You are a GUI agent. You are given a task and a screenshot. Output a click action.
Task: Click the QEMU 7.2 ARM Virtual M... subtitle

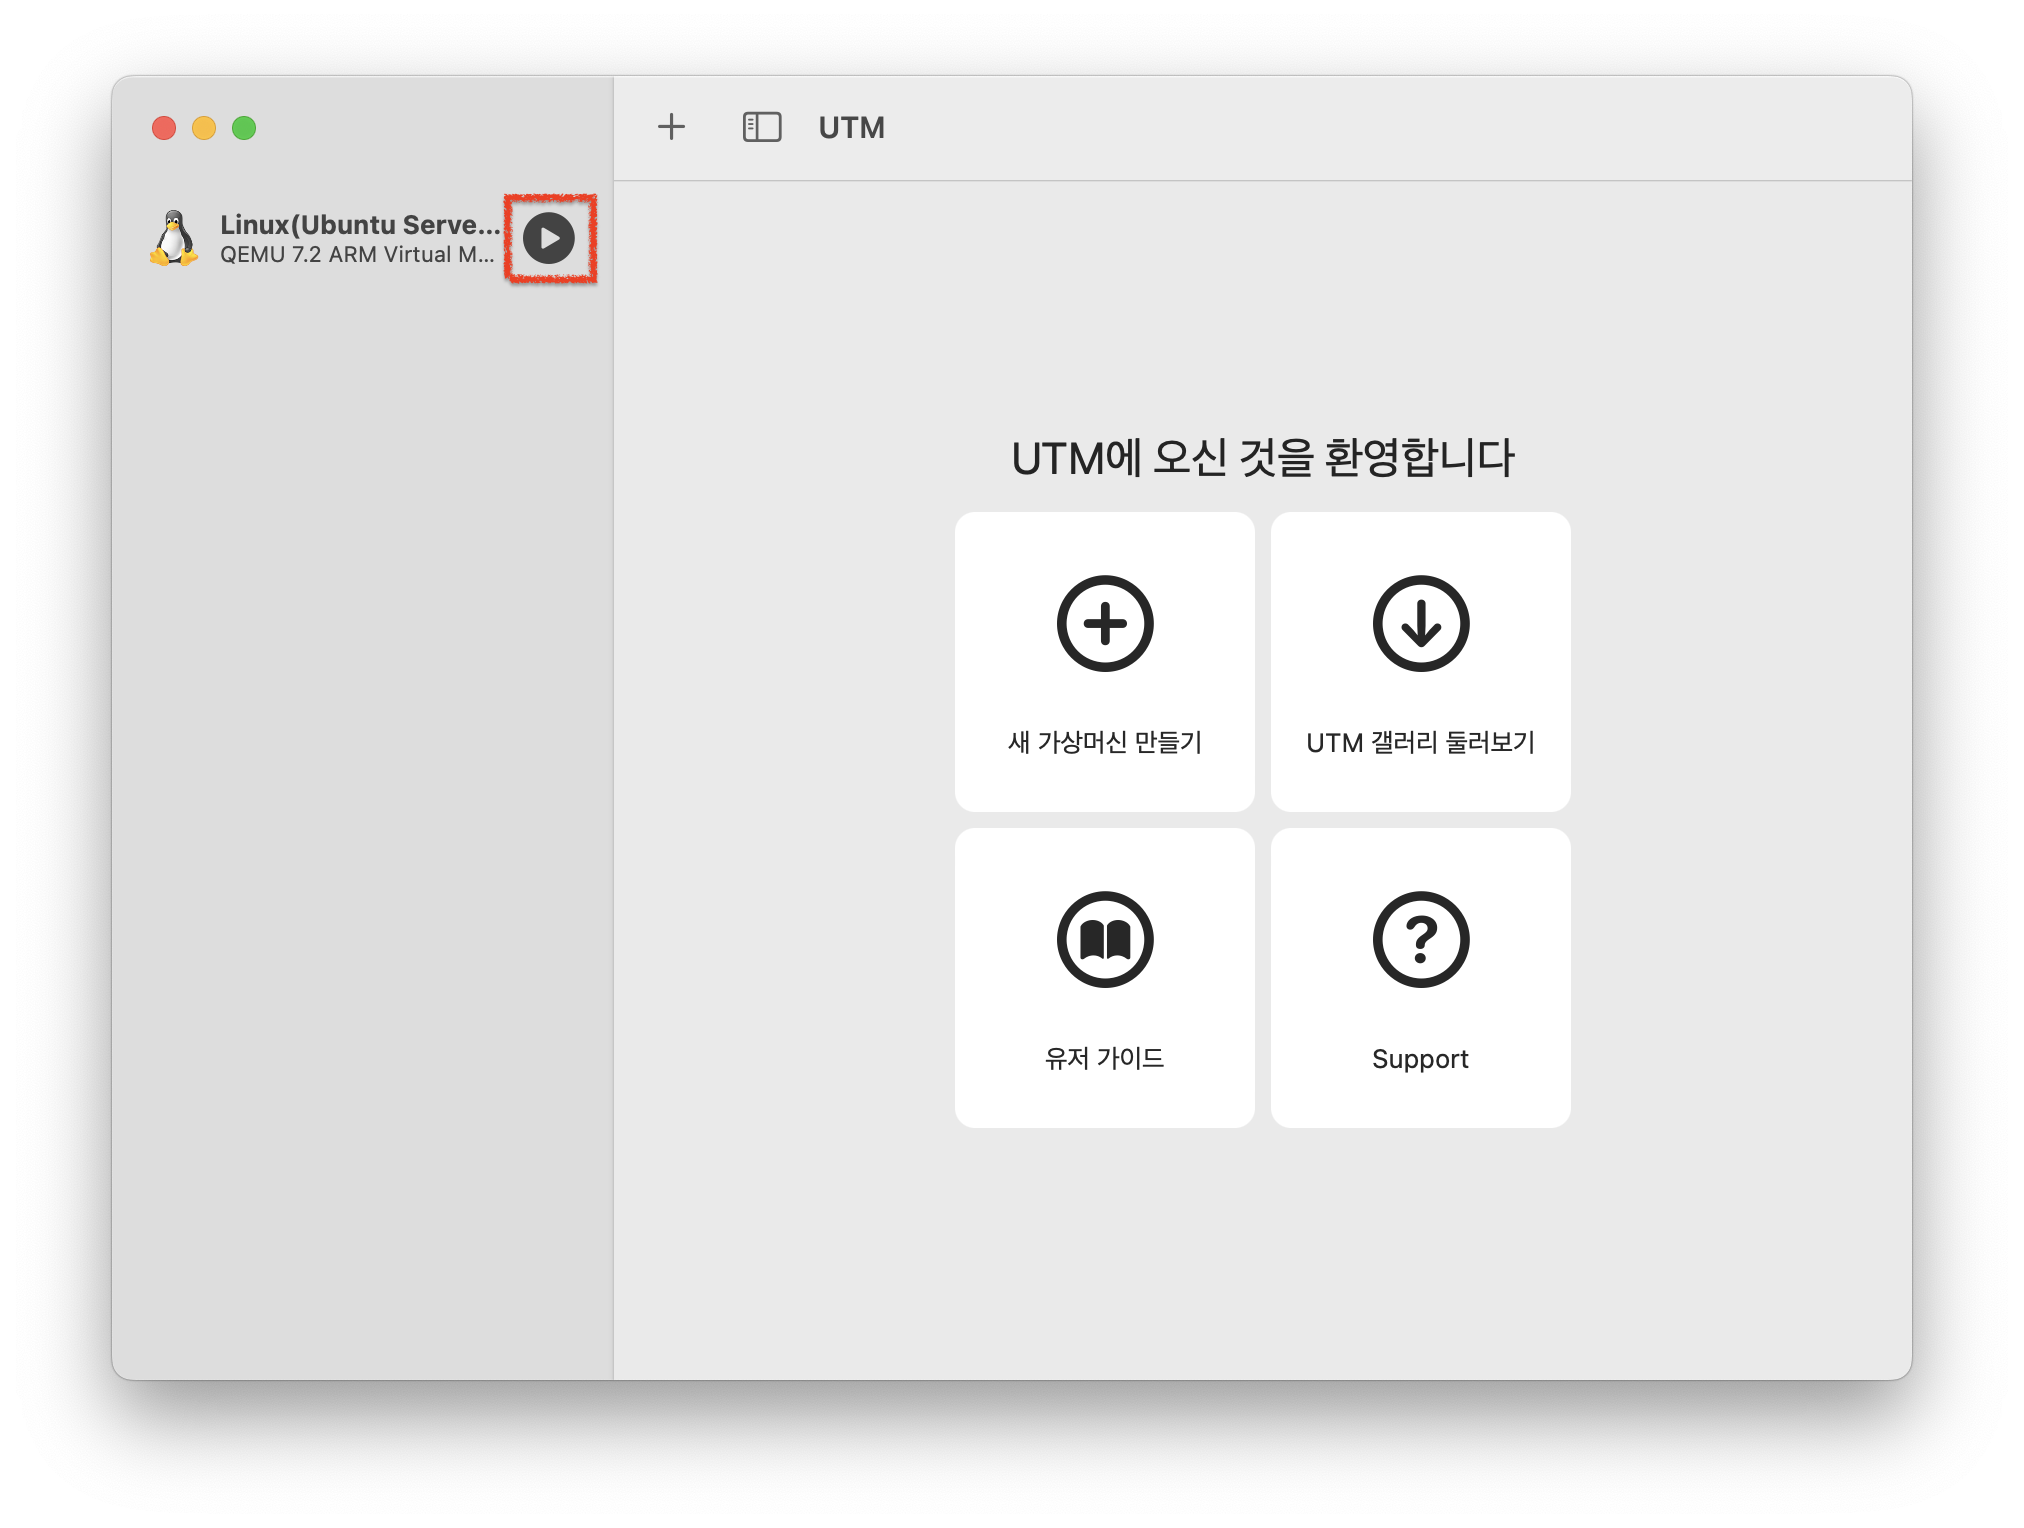point(357,255)
